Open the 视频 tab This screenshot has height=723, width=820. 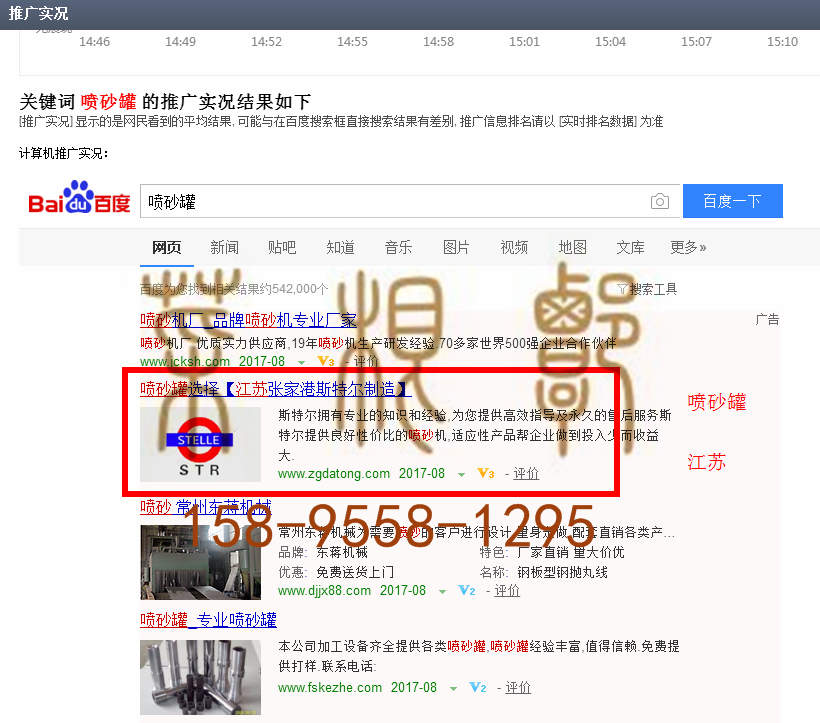(x=514, y=247)
